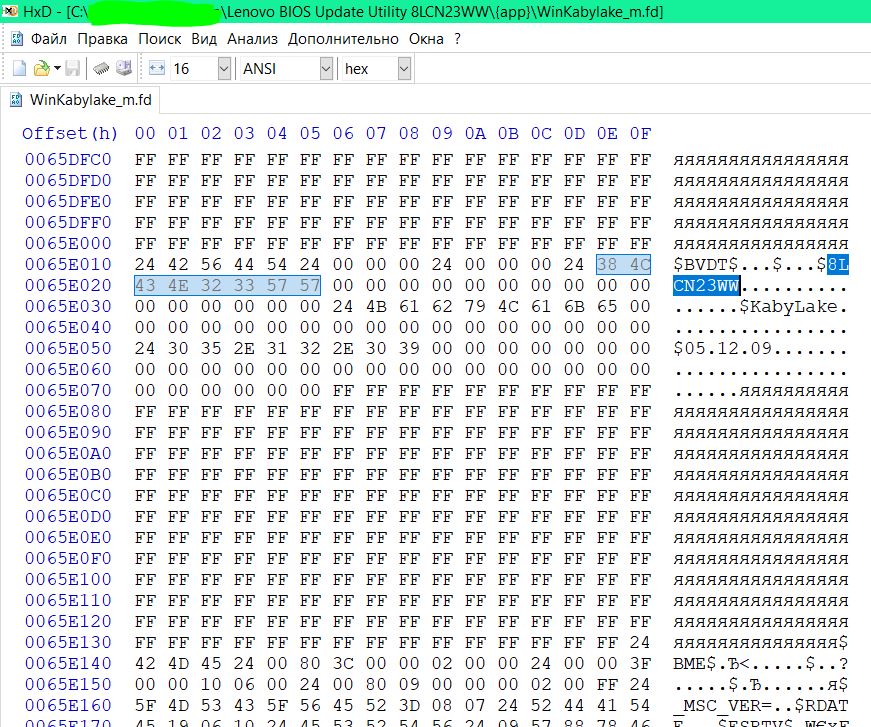Expand the ANSI character set dropdown
This screenshot has height=727, width=871.
click(x=326, y=69)
